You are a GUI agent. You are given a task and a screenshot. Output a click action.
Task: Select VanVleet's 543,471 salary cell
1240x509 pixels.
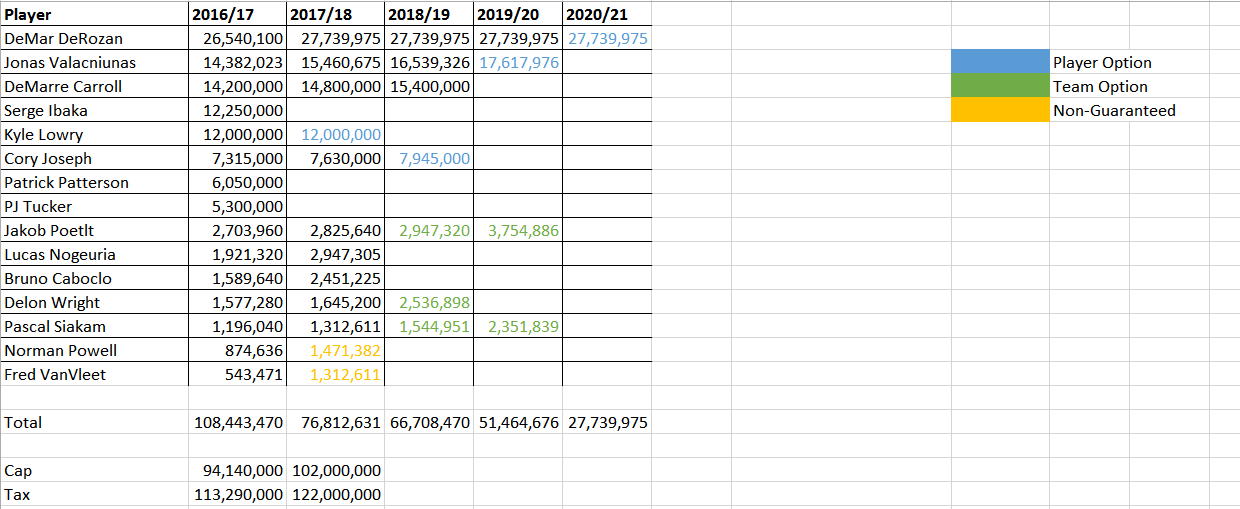237,374
